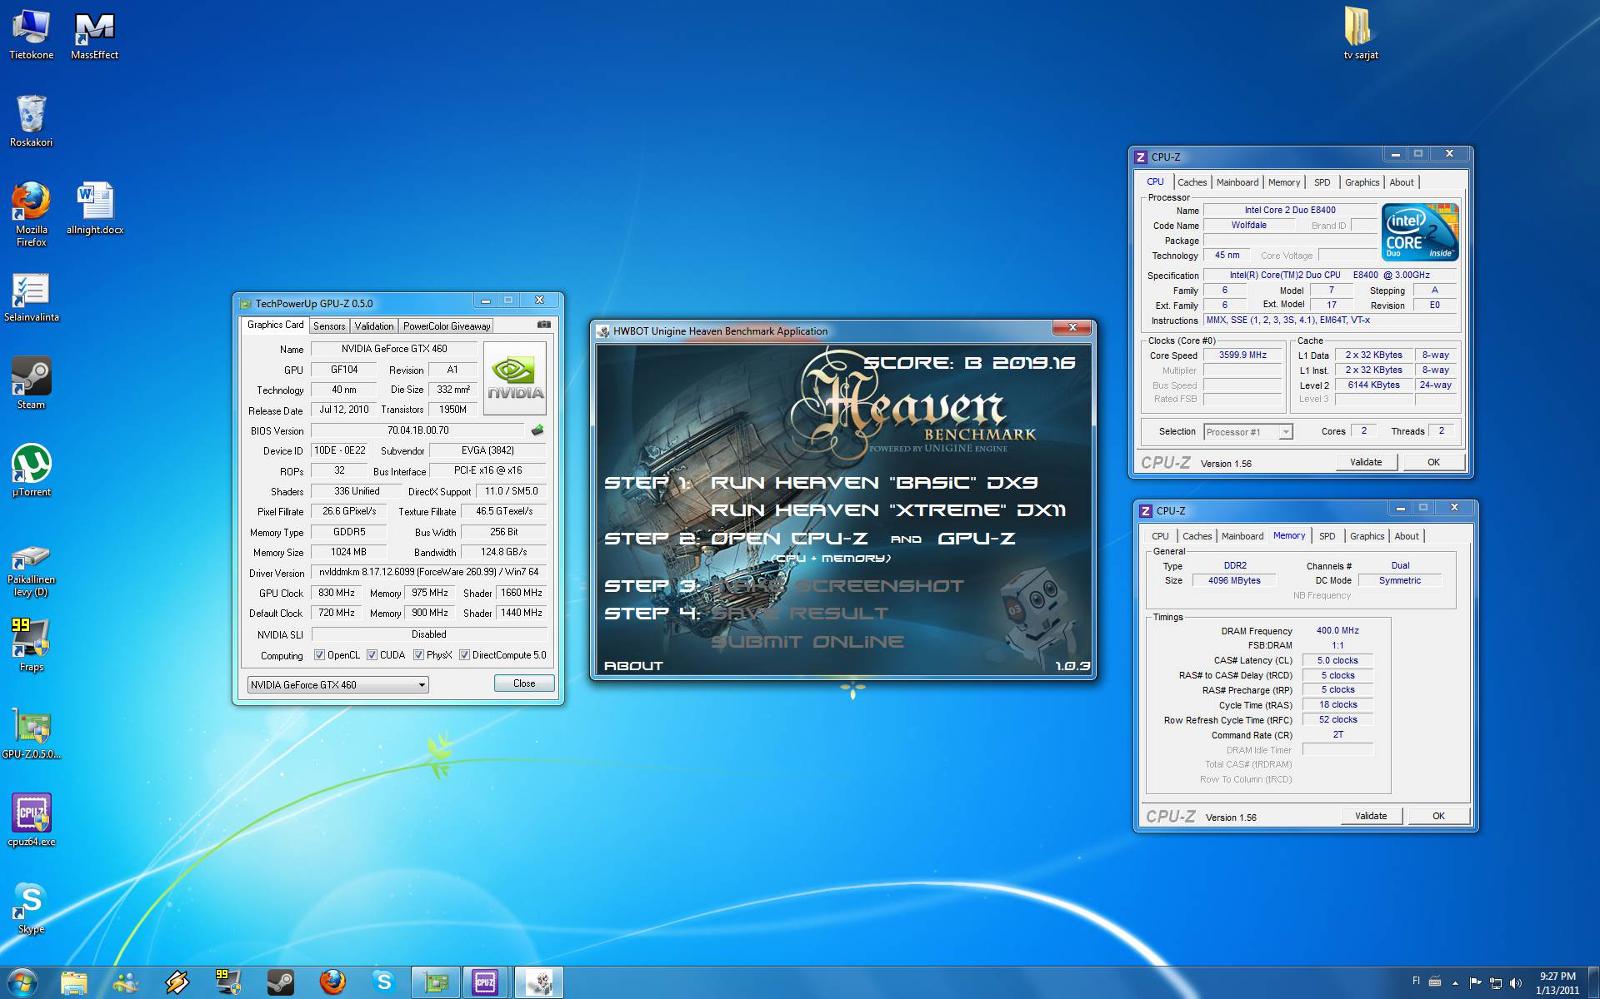This screenshot has width=1600, height=999.
Task: Click ABOUT in the Heaven benchmark app
Action: [x=633, y=666]
